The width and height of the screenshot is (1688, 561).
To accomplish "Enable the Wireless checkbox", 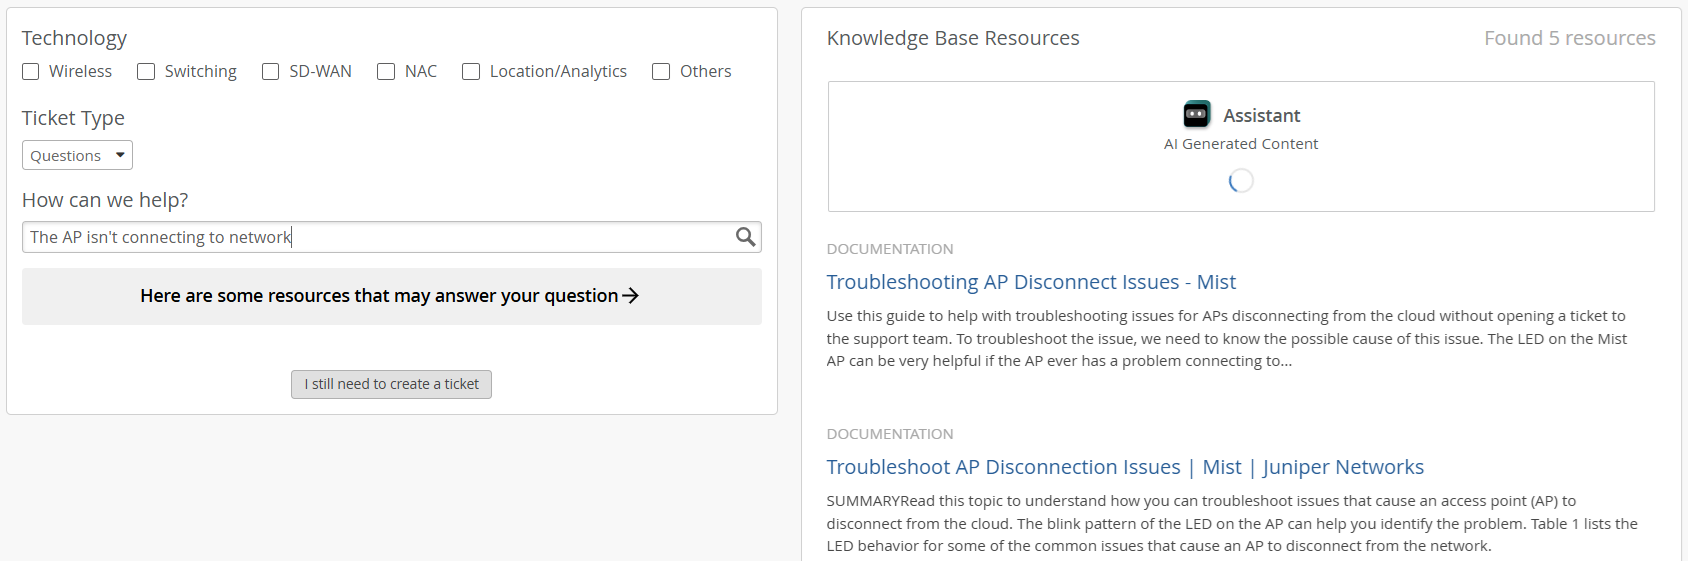I will (31, 72).
